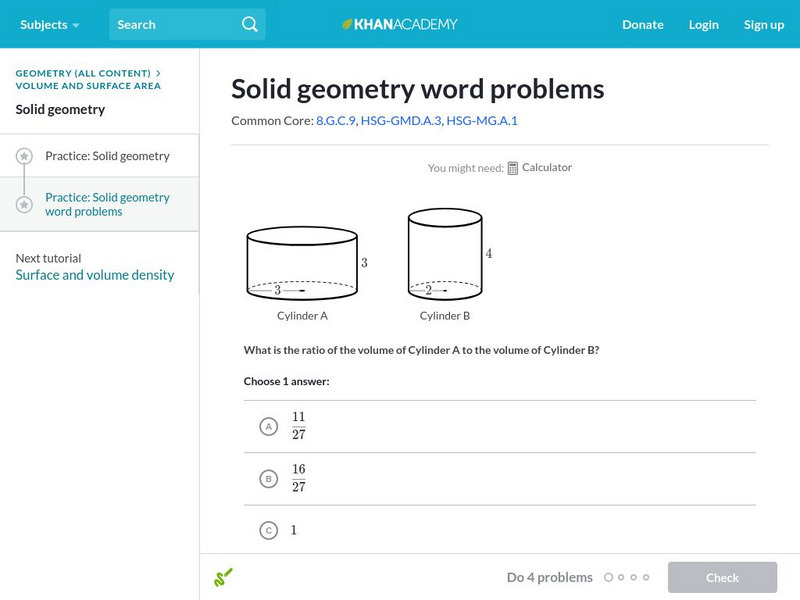
Task: Open Common Core standard 8.G.C.9 link
Action: click(335, 120)
